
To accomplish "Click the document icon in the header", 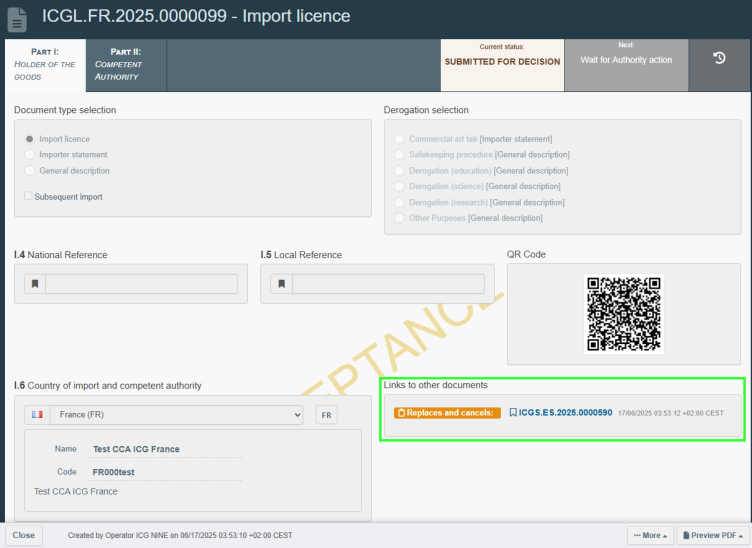I will click(17, 19).
